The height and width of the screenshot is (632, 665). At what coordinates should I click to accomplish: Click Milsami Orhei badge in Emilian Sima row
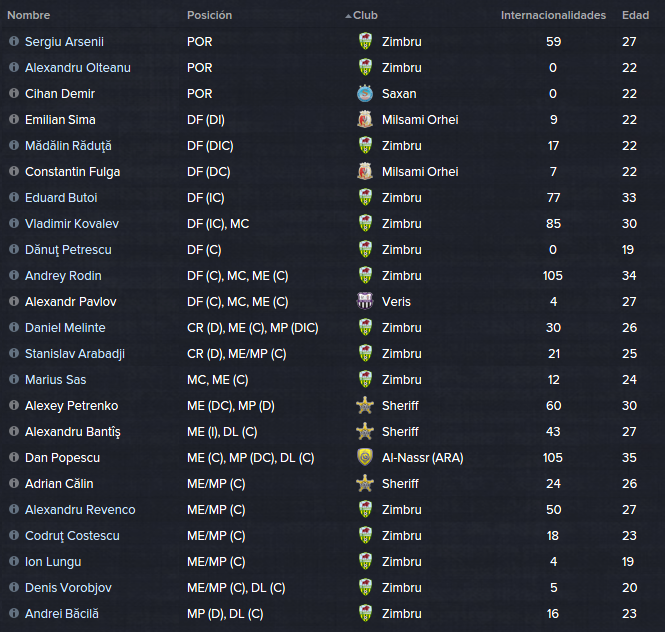[x=365, y=120]
